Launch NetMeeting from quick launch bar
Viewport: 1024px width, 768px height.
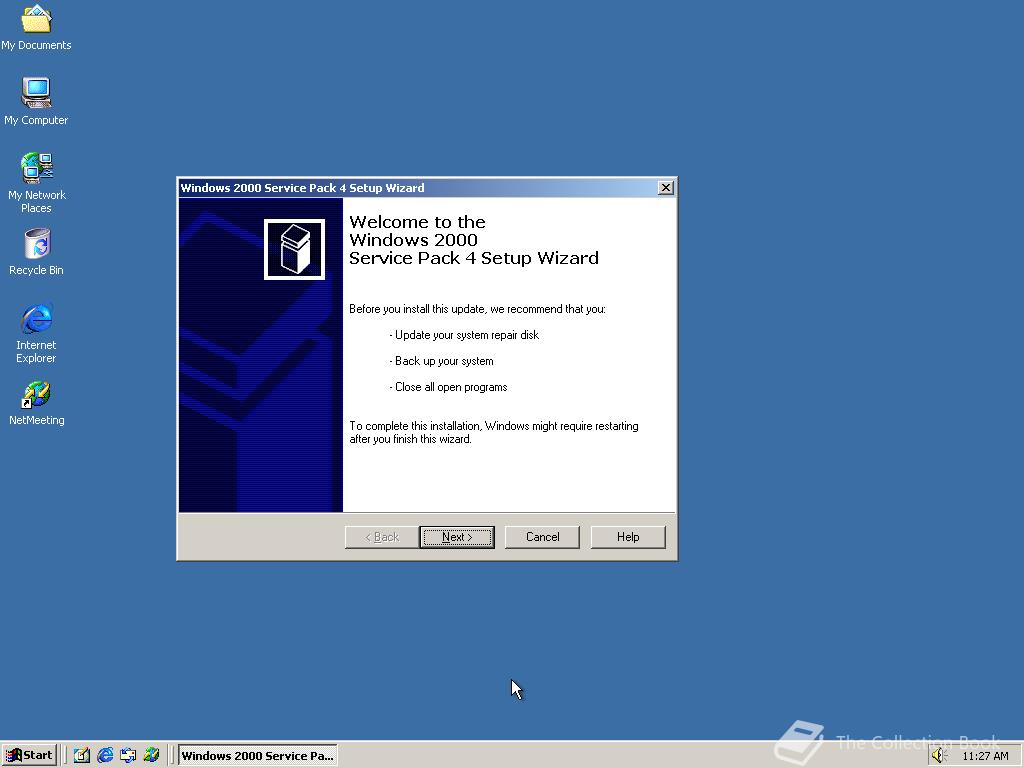pos(151,755)
